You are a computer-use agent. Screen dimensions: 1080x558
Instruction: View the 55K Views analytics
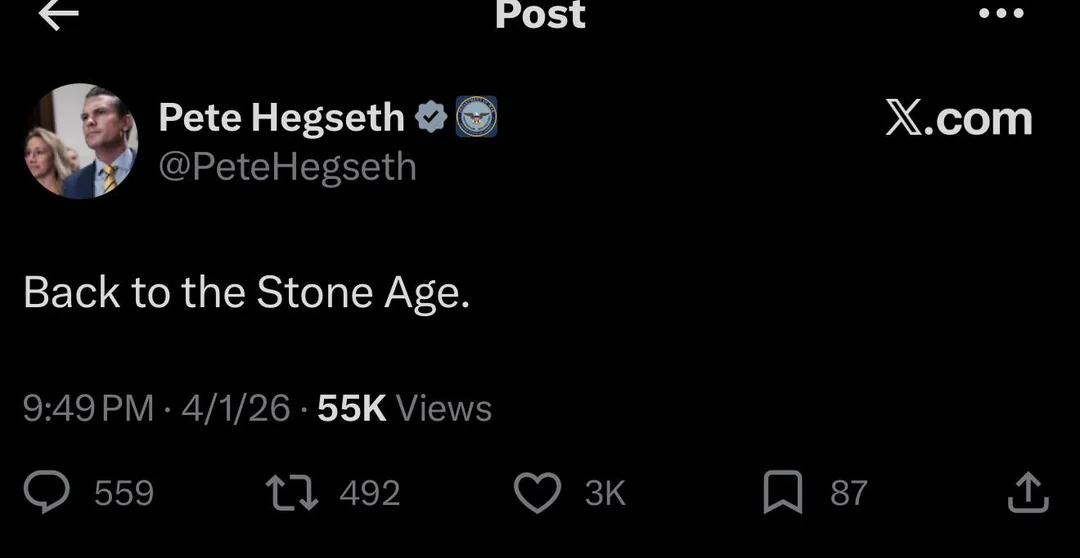click(404, 408)
